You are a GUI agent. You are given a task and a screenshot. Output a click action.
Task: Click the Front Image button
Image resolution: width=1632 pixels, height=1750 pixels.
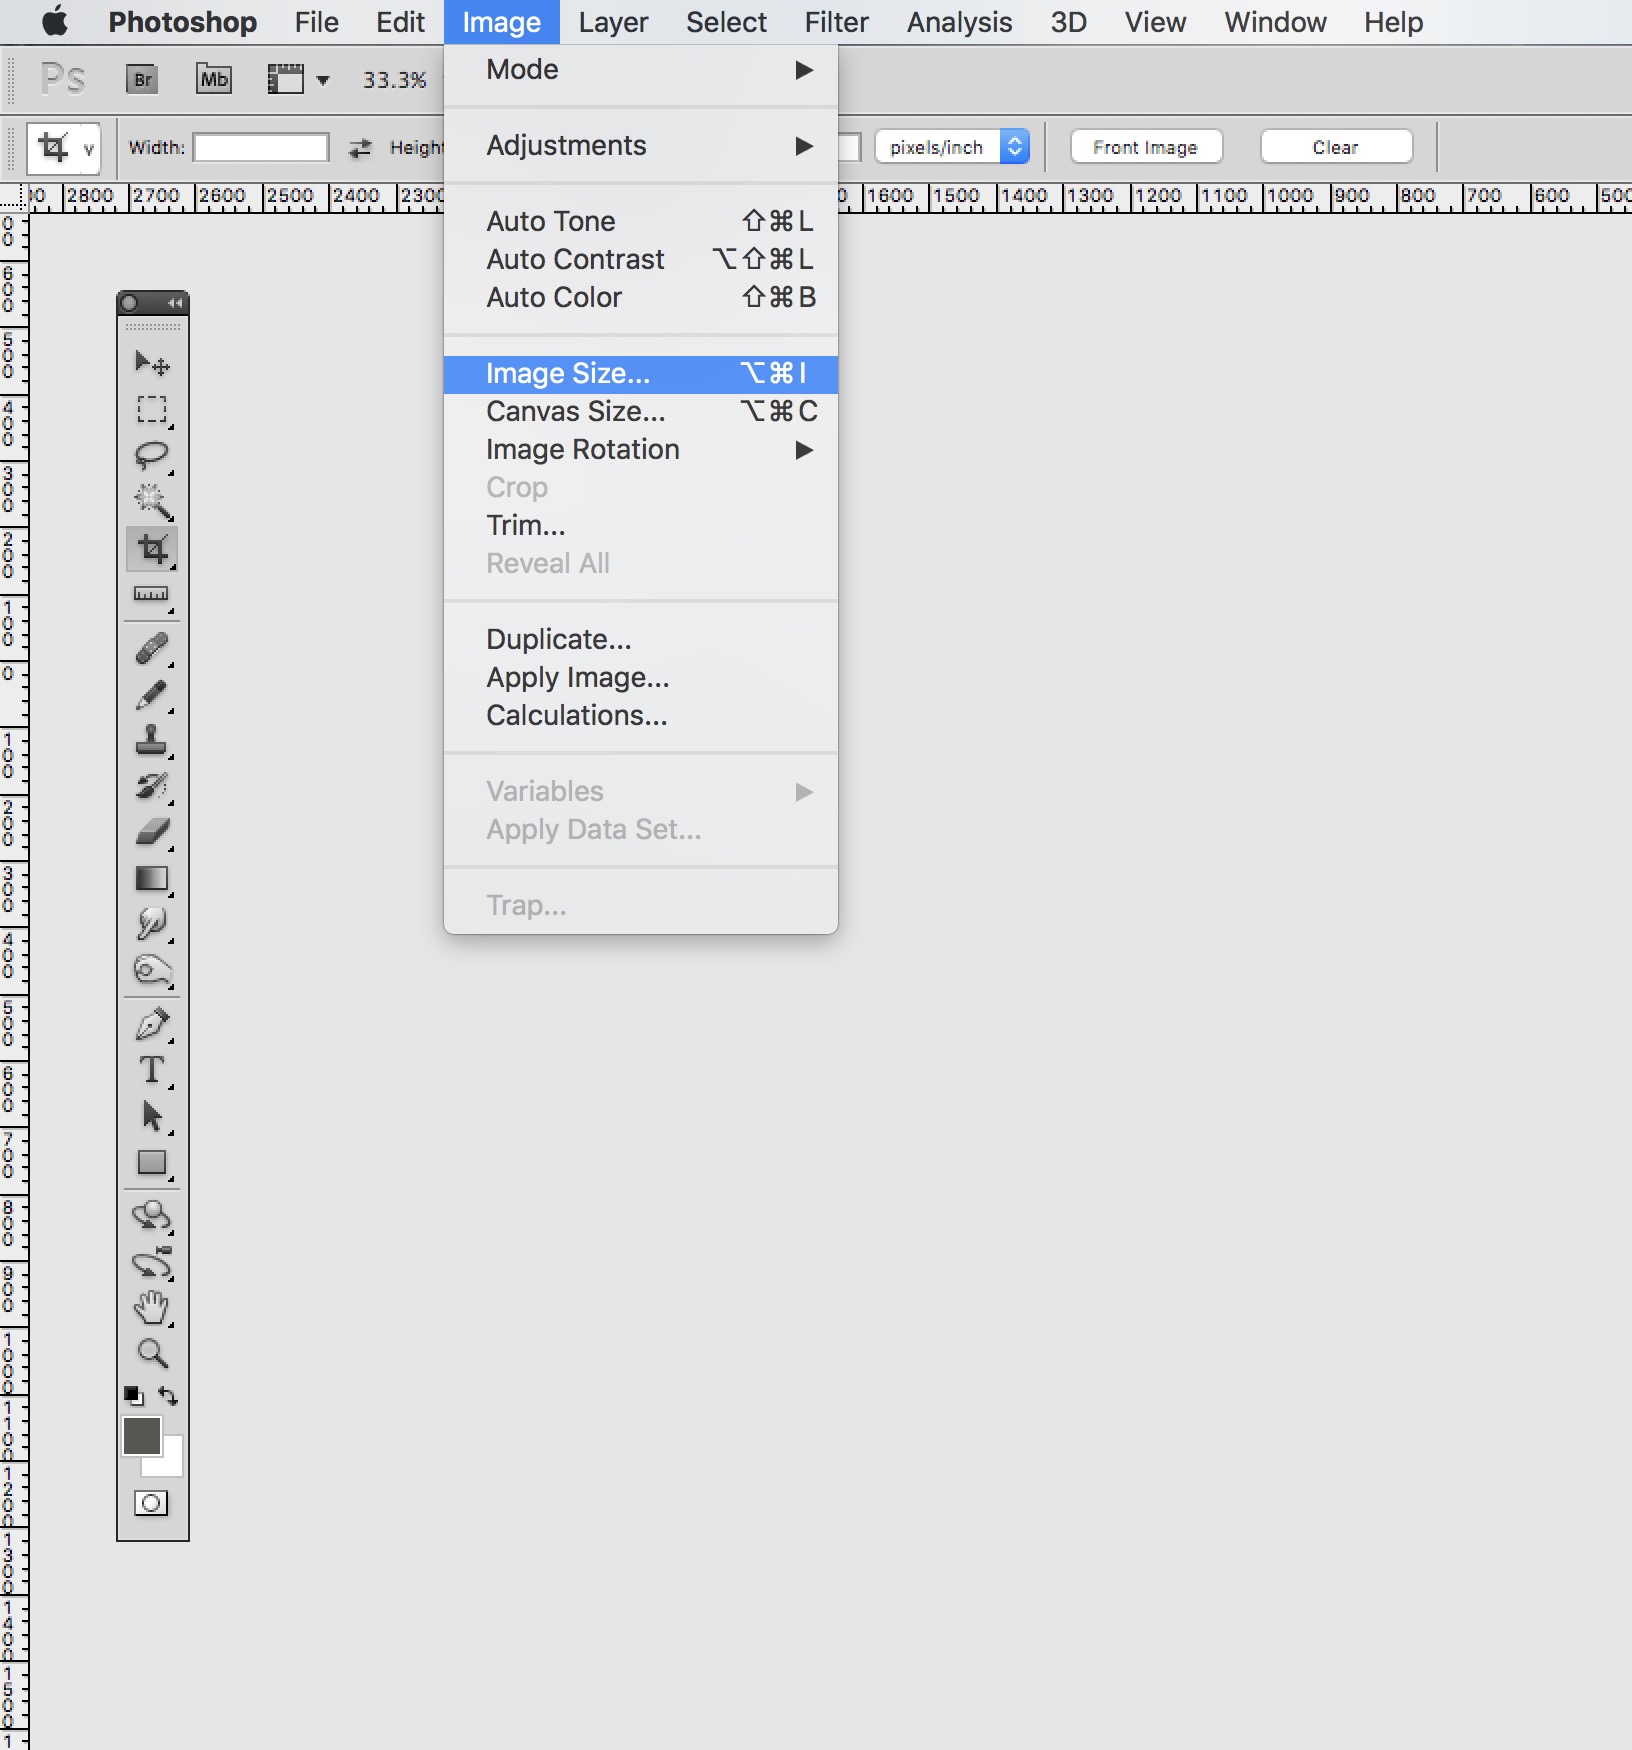pos(1145,147)
